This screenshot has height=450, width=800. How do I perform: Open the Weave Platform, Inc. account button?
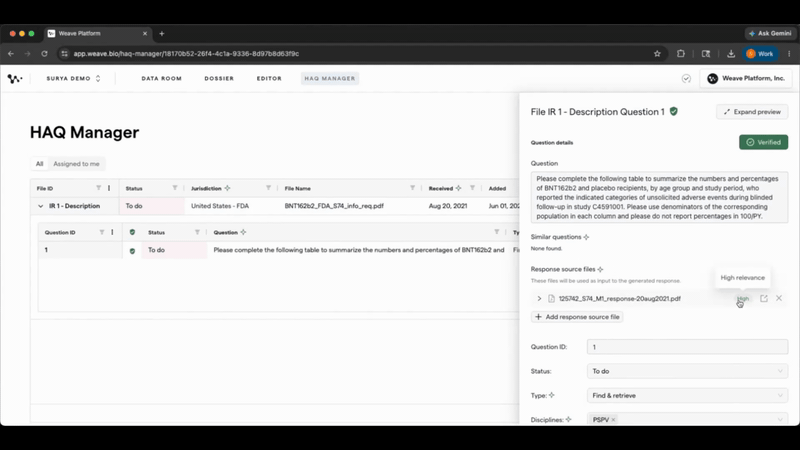click(x=746, y=79)
